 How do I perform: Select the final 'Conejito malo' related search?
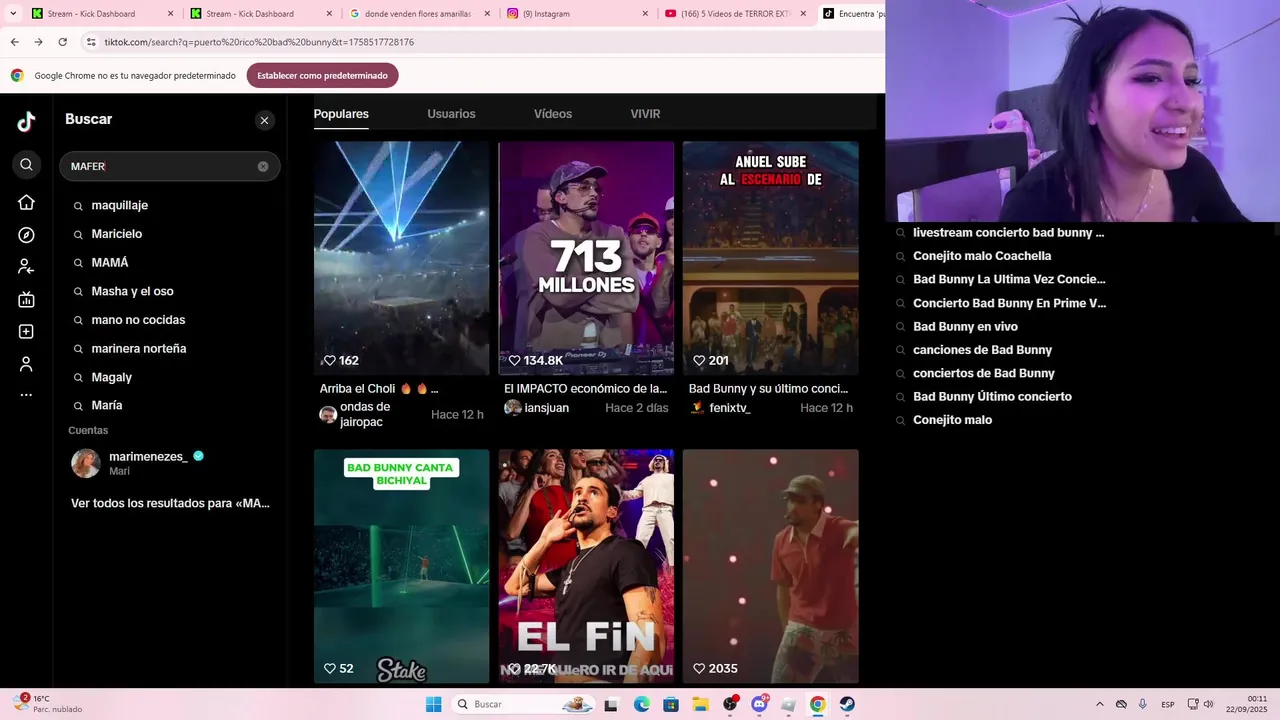pos(952,420)
